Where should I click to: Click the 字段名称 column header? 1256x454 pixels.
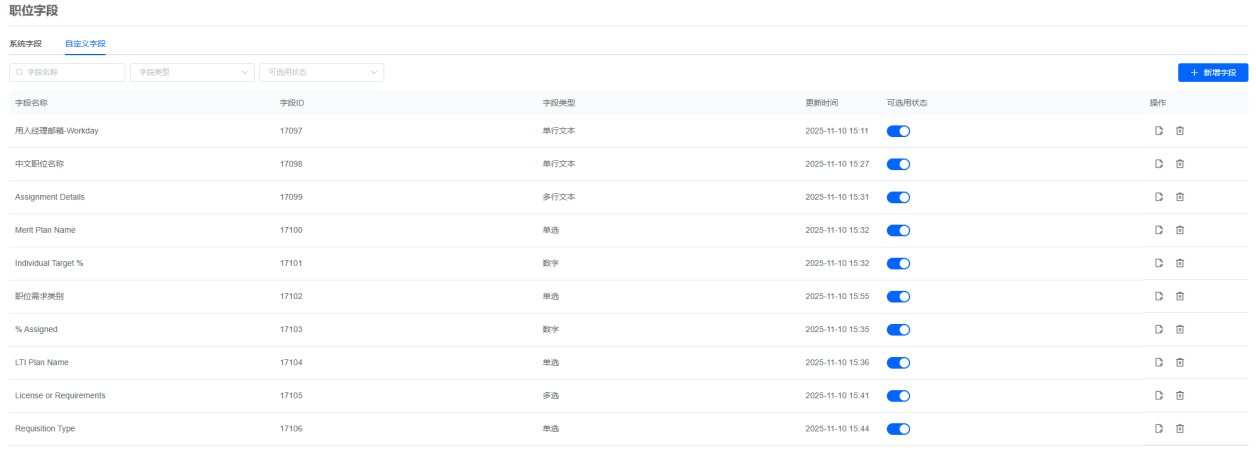(x=32, y=103)
